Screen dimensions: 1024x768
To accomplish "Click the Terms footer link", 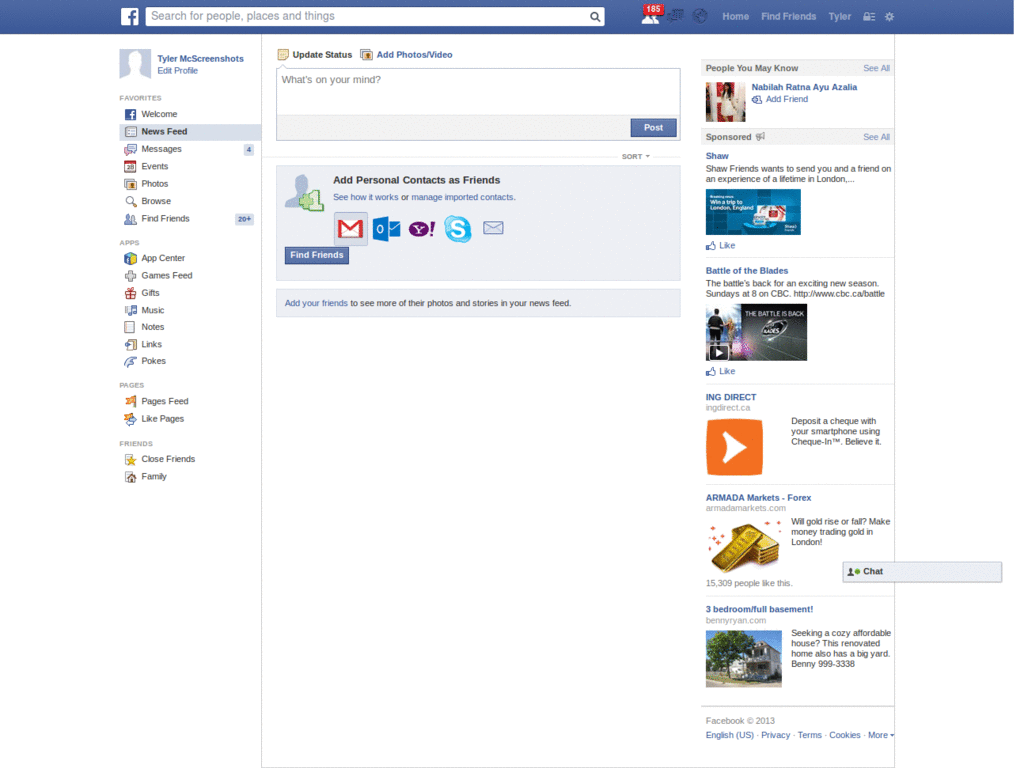I will (809, 735).
